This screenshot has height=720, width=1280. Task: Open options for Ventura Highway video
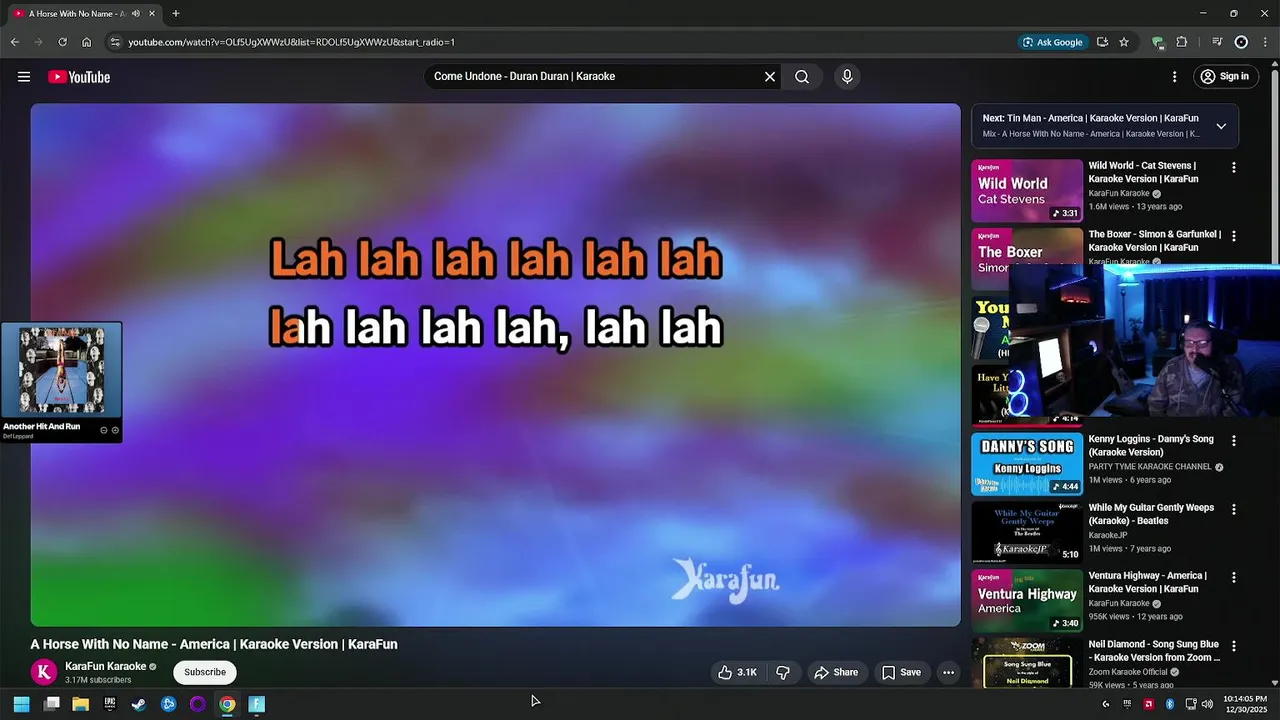(x=1234, y=577)
